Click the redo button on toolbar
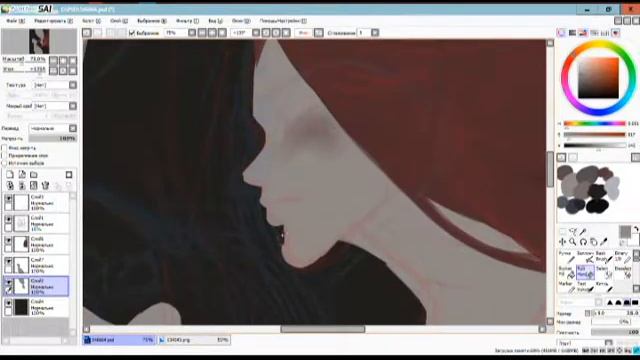The height and width of the screenshot is (360, 640). pos(98,33)
